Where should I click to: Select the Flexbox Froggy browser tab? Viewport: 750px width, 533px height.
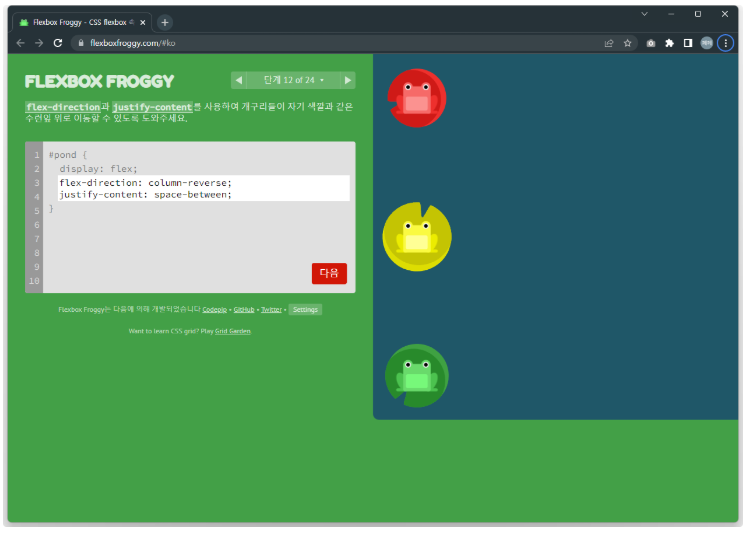click(82, 22)
